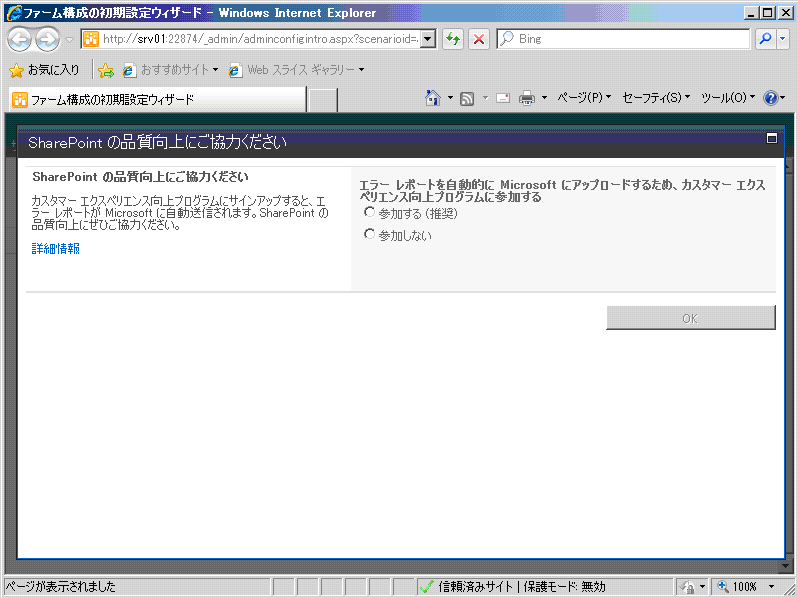Click the OK button
Image resolution: width=798 pixels, height=598 pixels.
[x=691, y=318]
